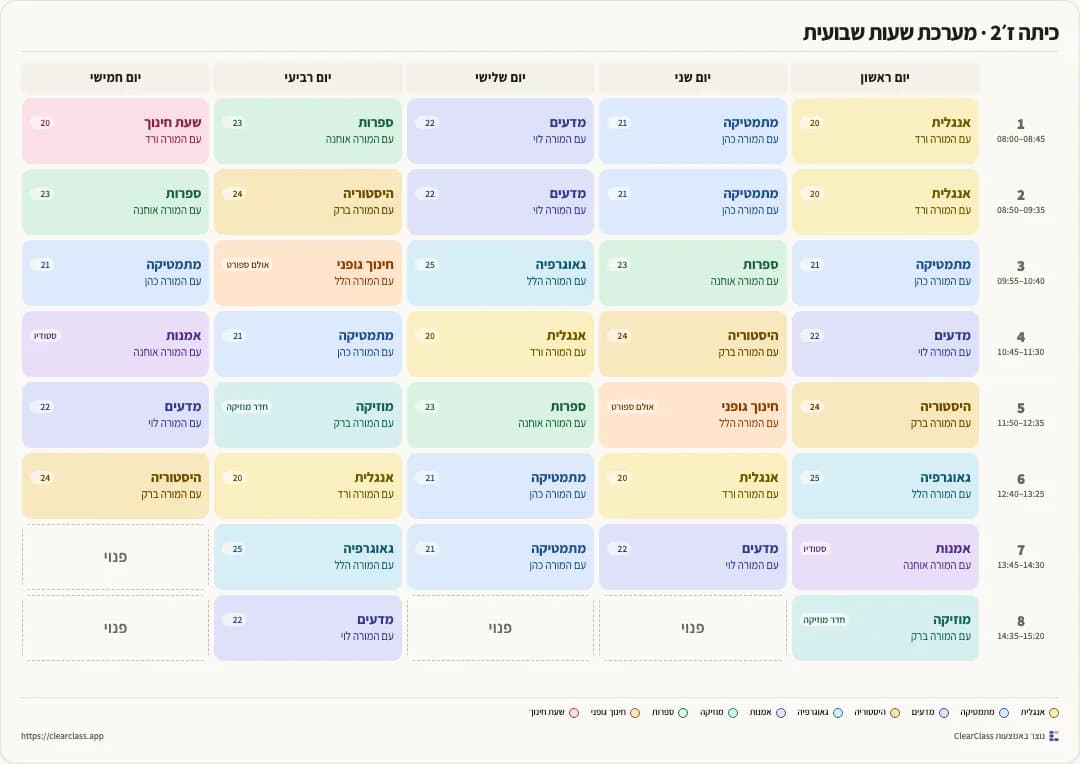This screenshot has width=1080, height=764.
Task: Click the היסטוריה legend color circle
Action: (x=895, y=713)
